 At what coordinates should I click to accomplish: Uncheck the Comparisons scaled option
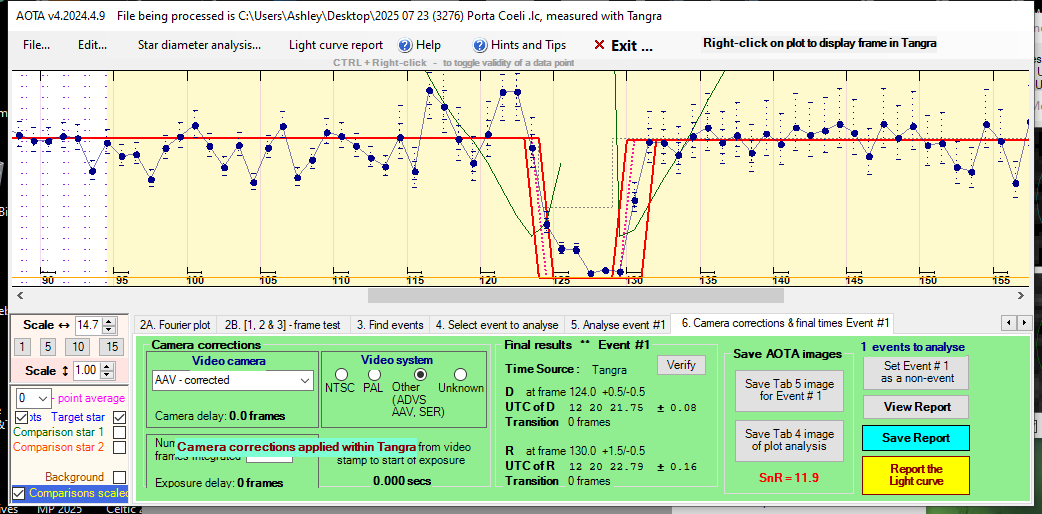coord(20,493)
